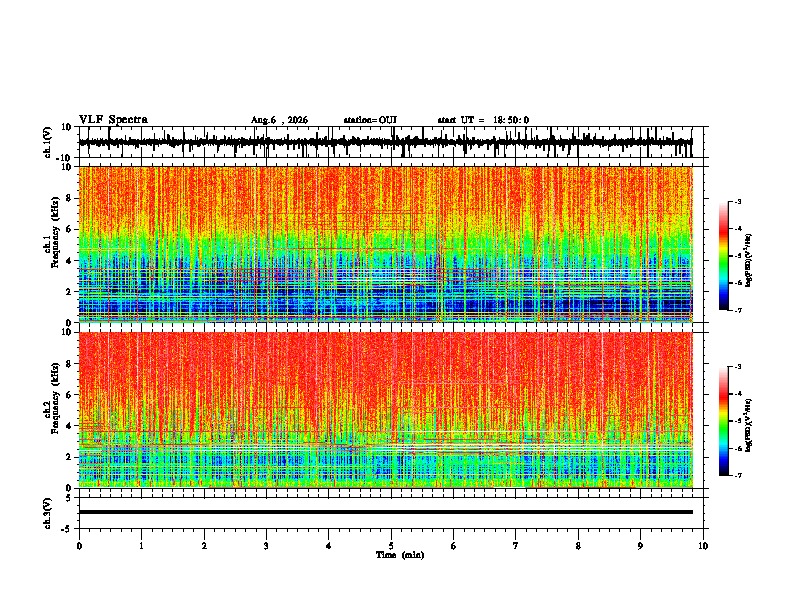Viewport: 792px width, 612px height.
Task: Click the time axis tick label "10"
Action: pyautogui.click(x=703, y=546)
